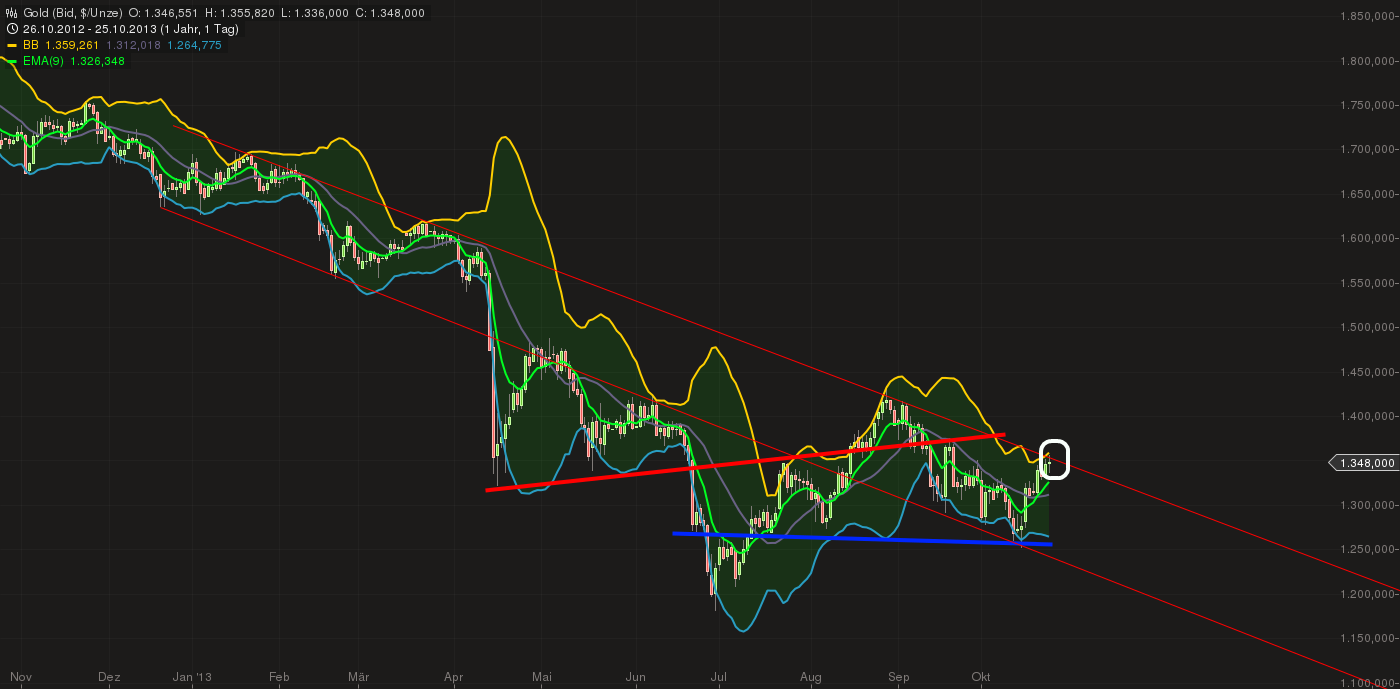Click the 'Okt' month label on time axis
1400x689 pixels.
point(981,677)
